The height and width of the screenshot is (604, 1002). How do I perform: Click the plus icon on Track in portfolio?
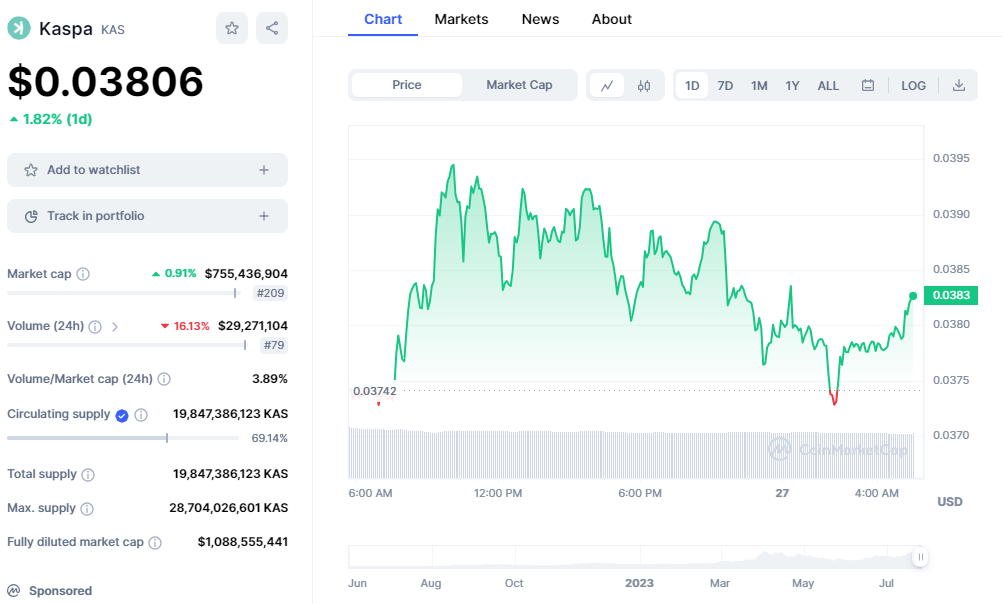tap(264, 216)
